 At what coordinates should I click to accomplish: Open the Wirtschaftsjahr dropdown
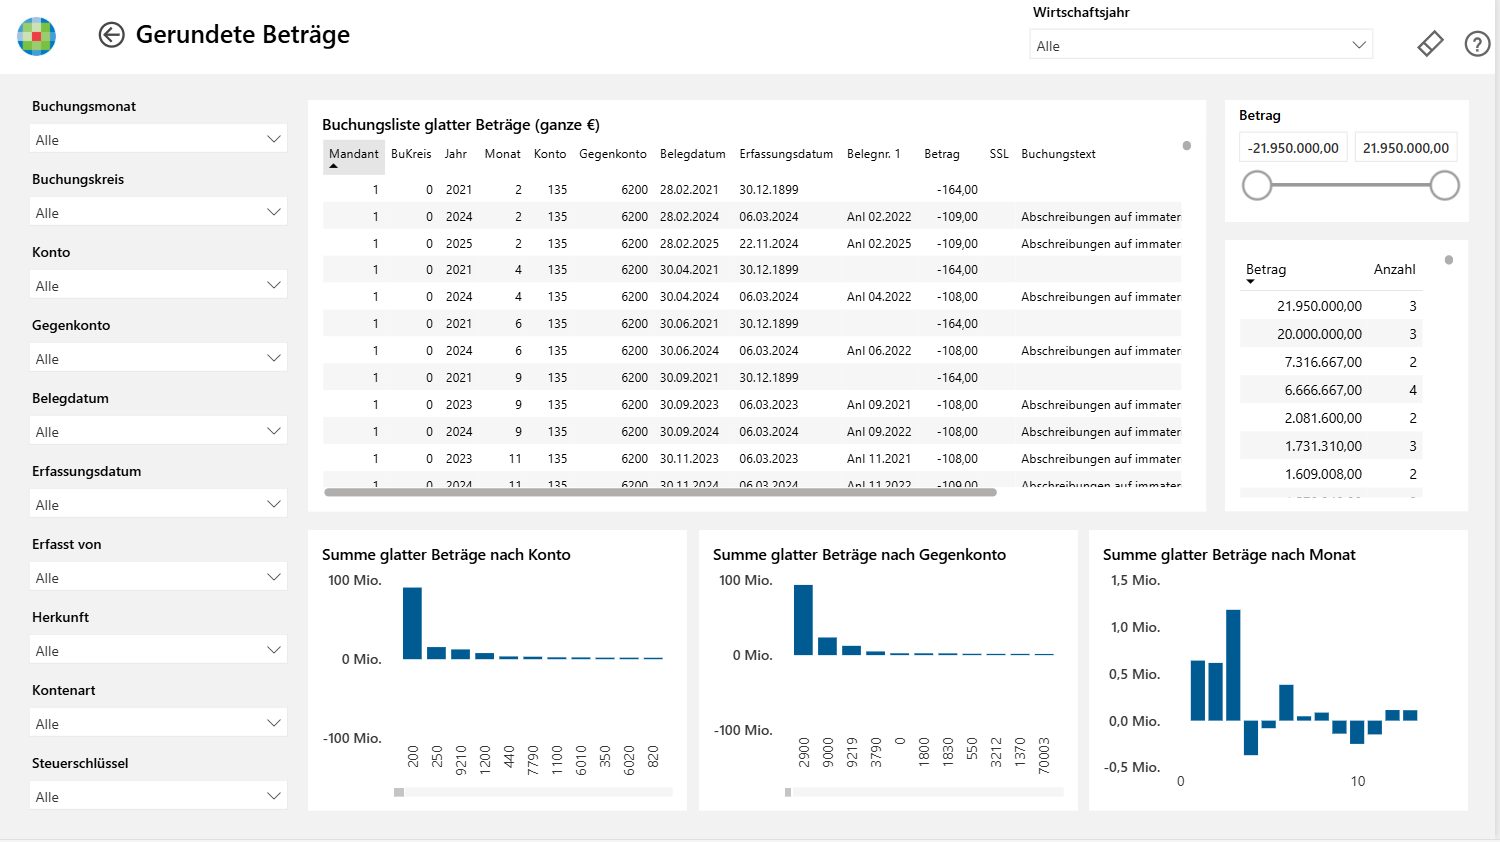click(x=1201, y=45)
